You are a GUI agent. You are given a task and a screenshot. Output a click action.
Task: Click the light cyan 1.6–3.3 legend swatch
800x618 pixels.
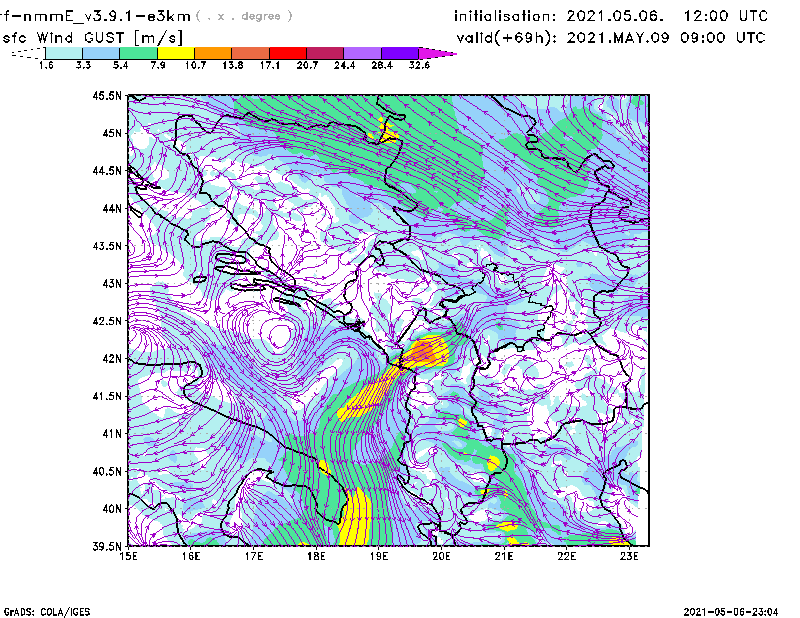pyautogui.click(x=64, y=53)
